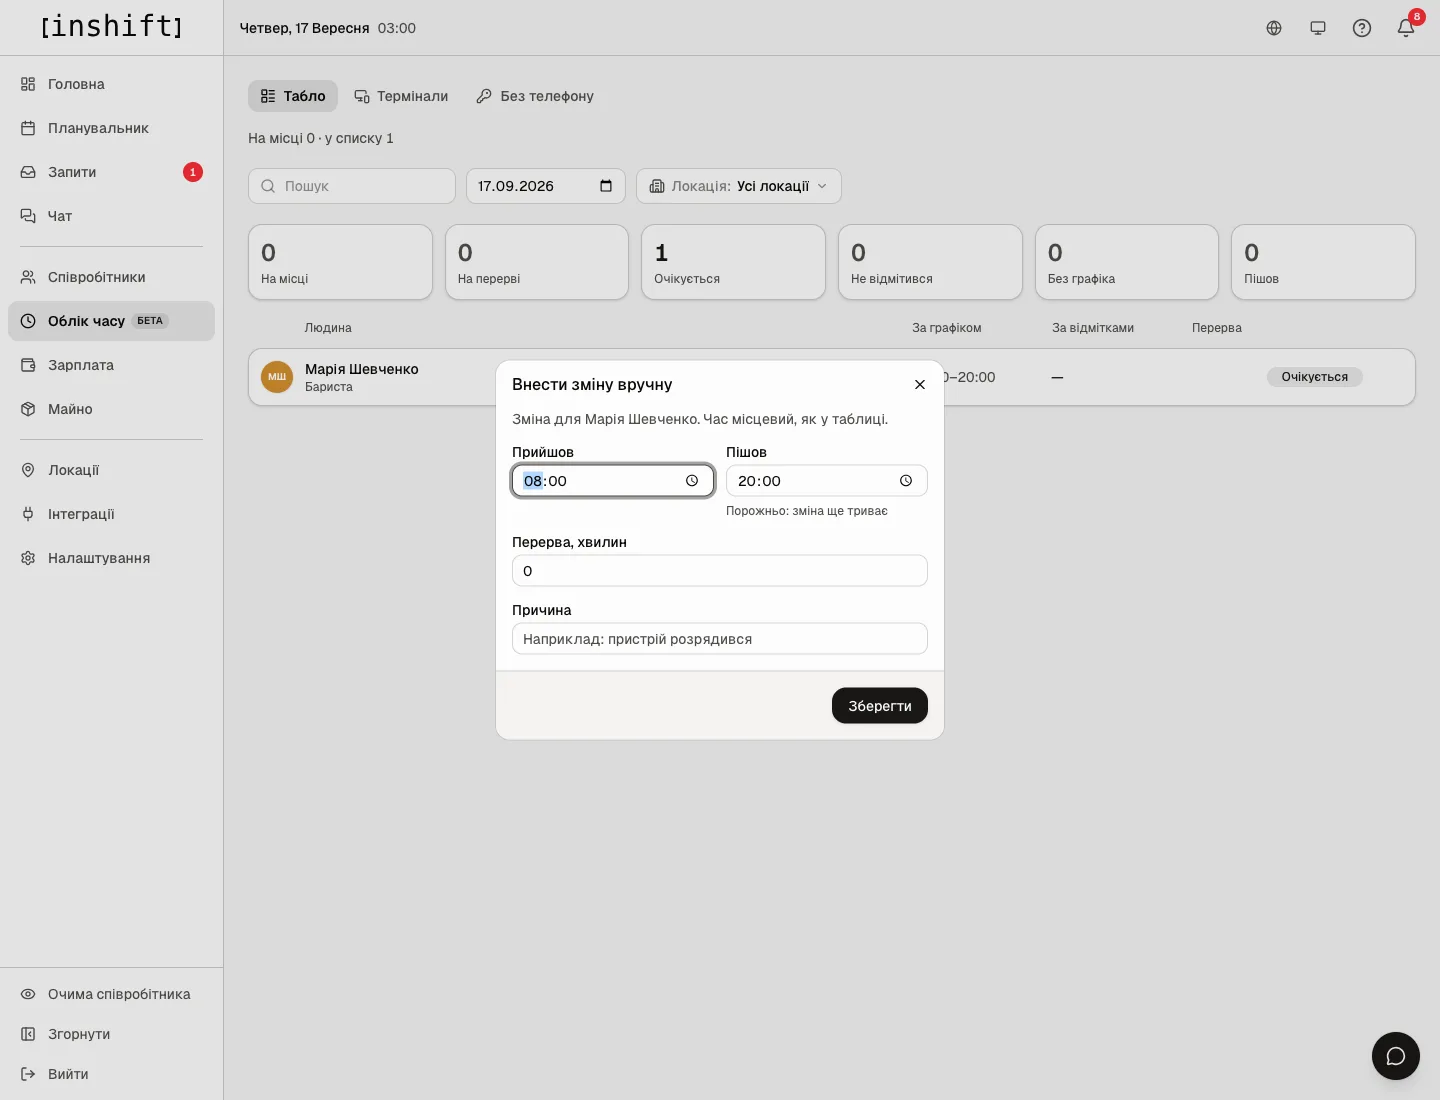
Task: Click the inshift logo
Action: (111, 26)
